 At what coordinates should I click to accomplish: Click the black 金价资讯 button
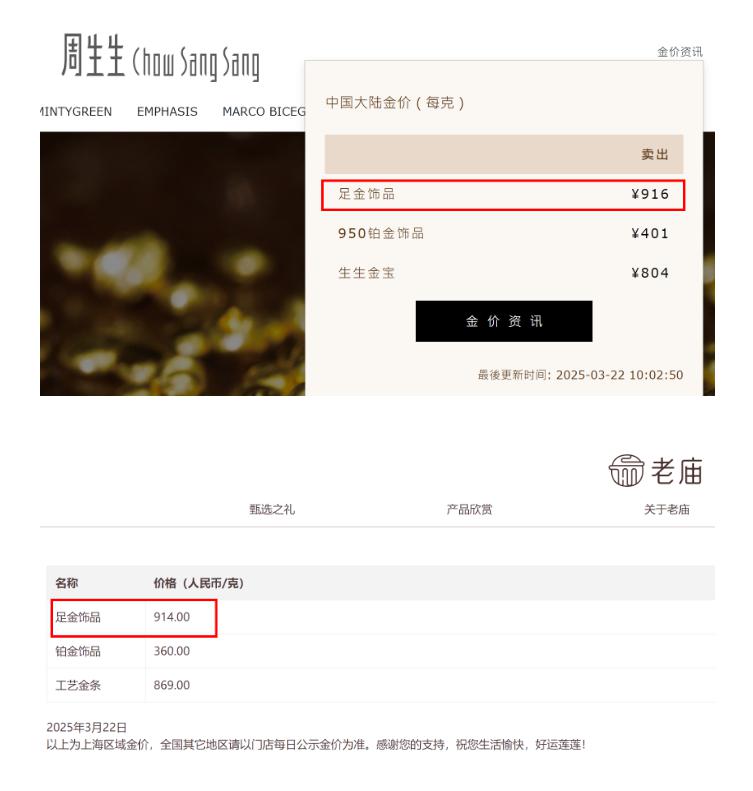503,321
